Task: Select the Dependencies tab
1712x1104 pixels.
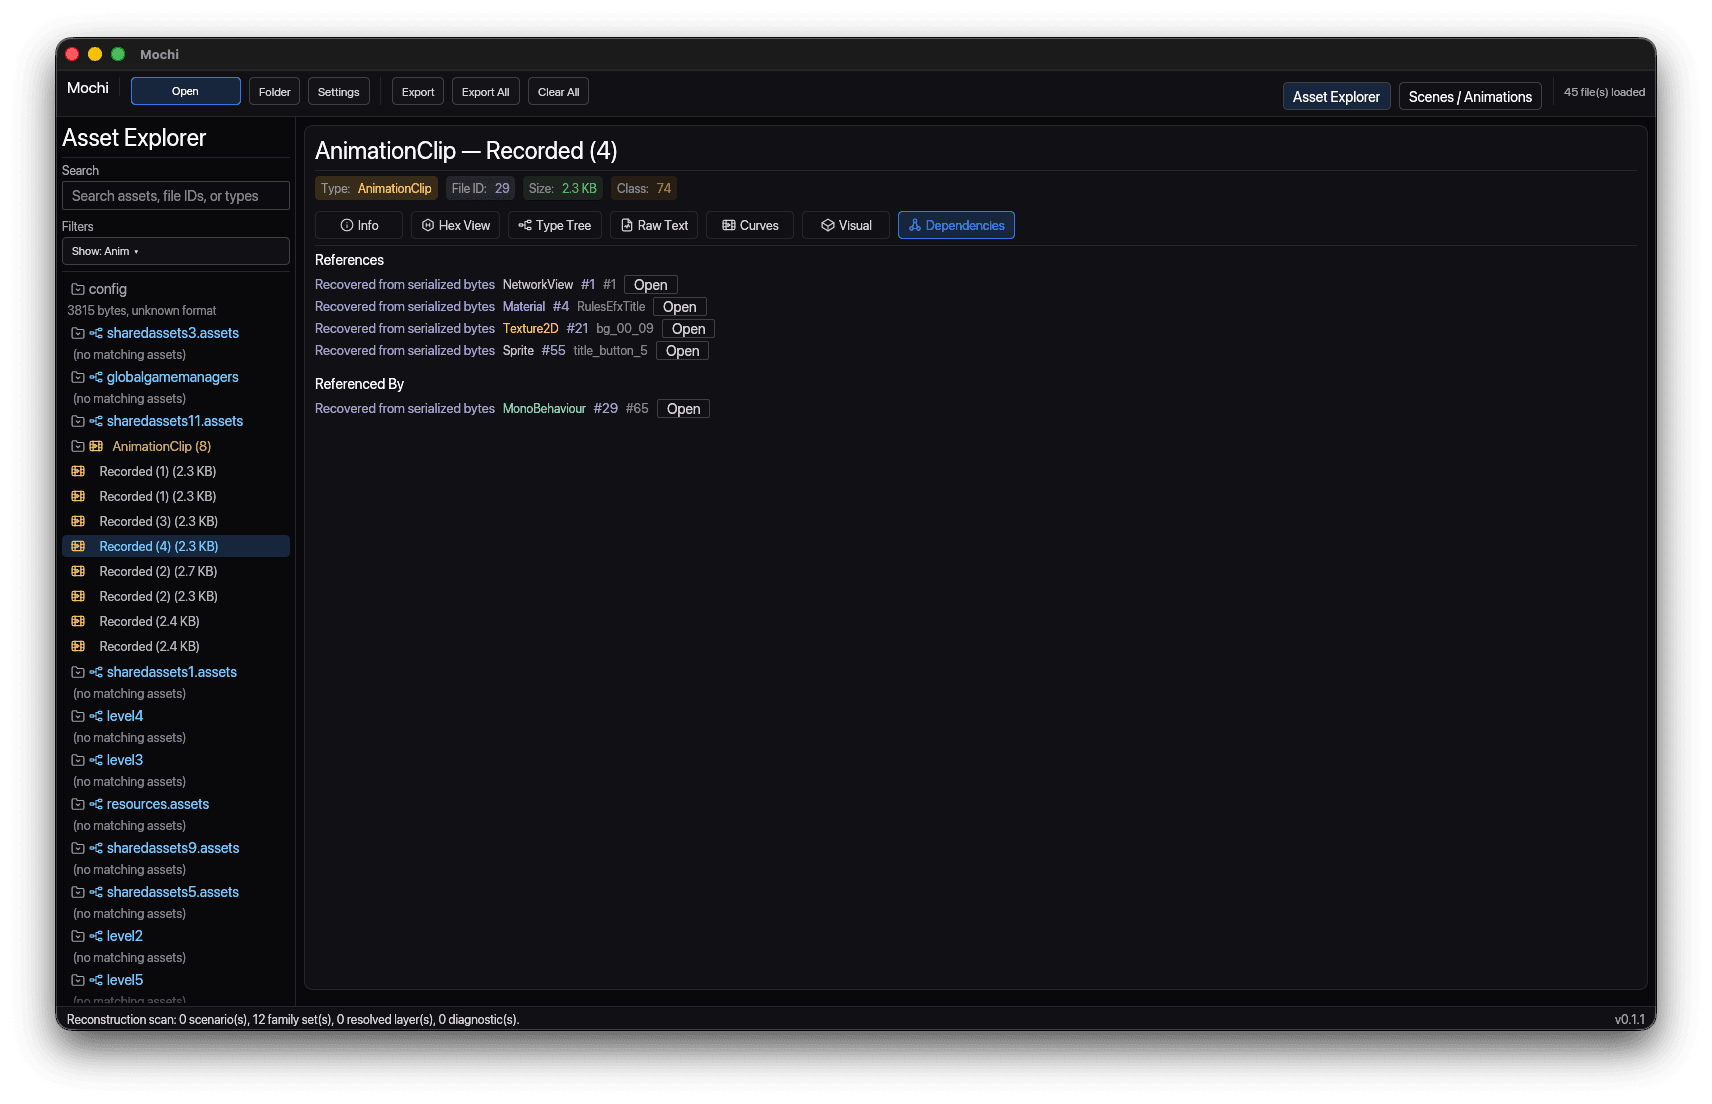Action: click(956, 225)
